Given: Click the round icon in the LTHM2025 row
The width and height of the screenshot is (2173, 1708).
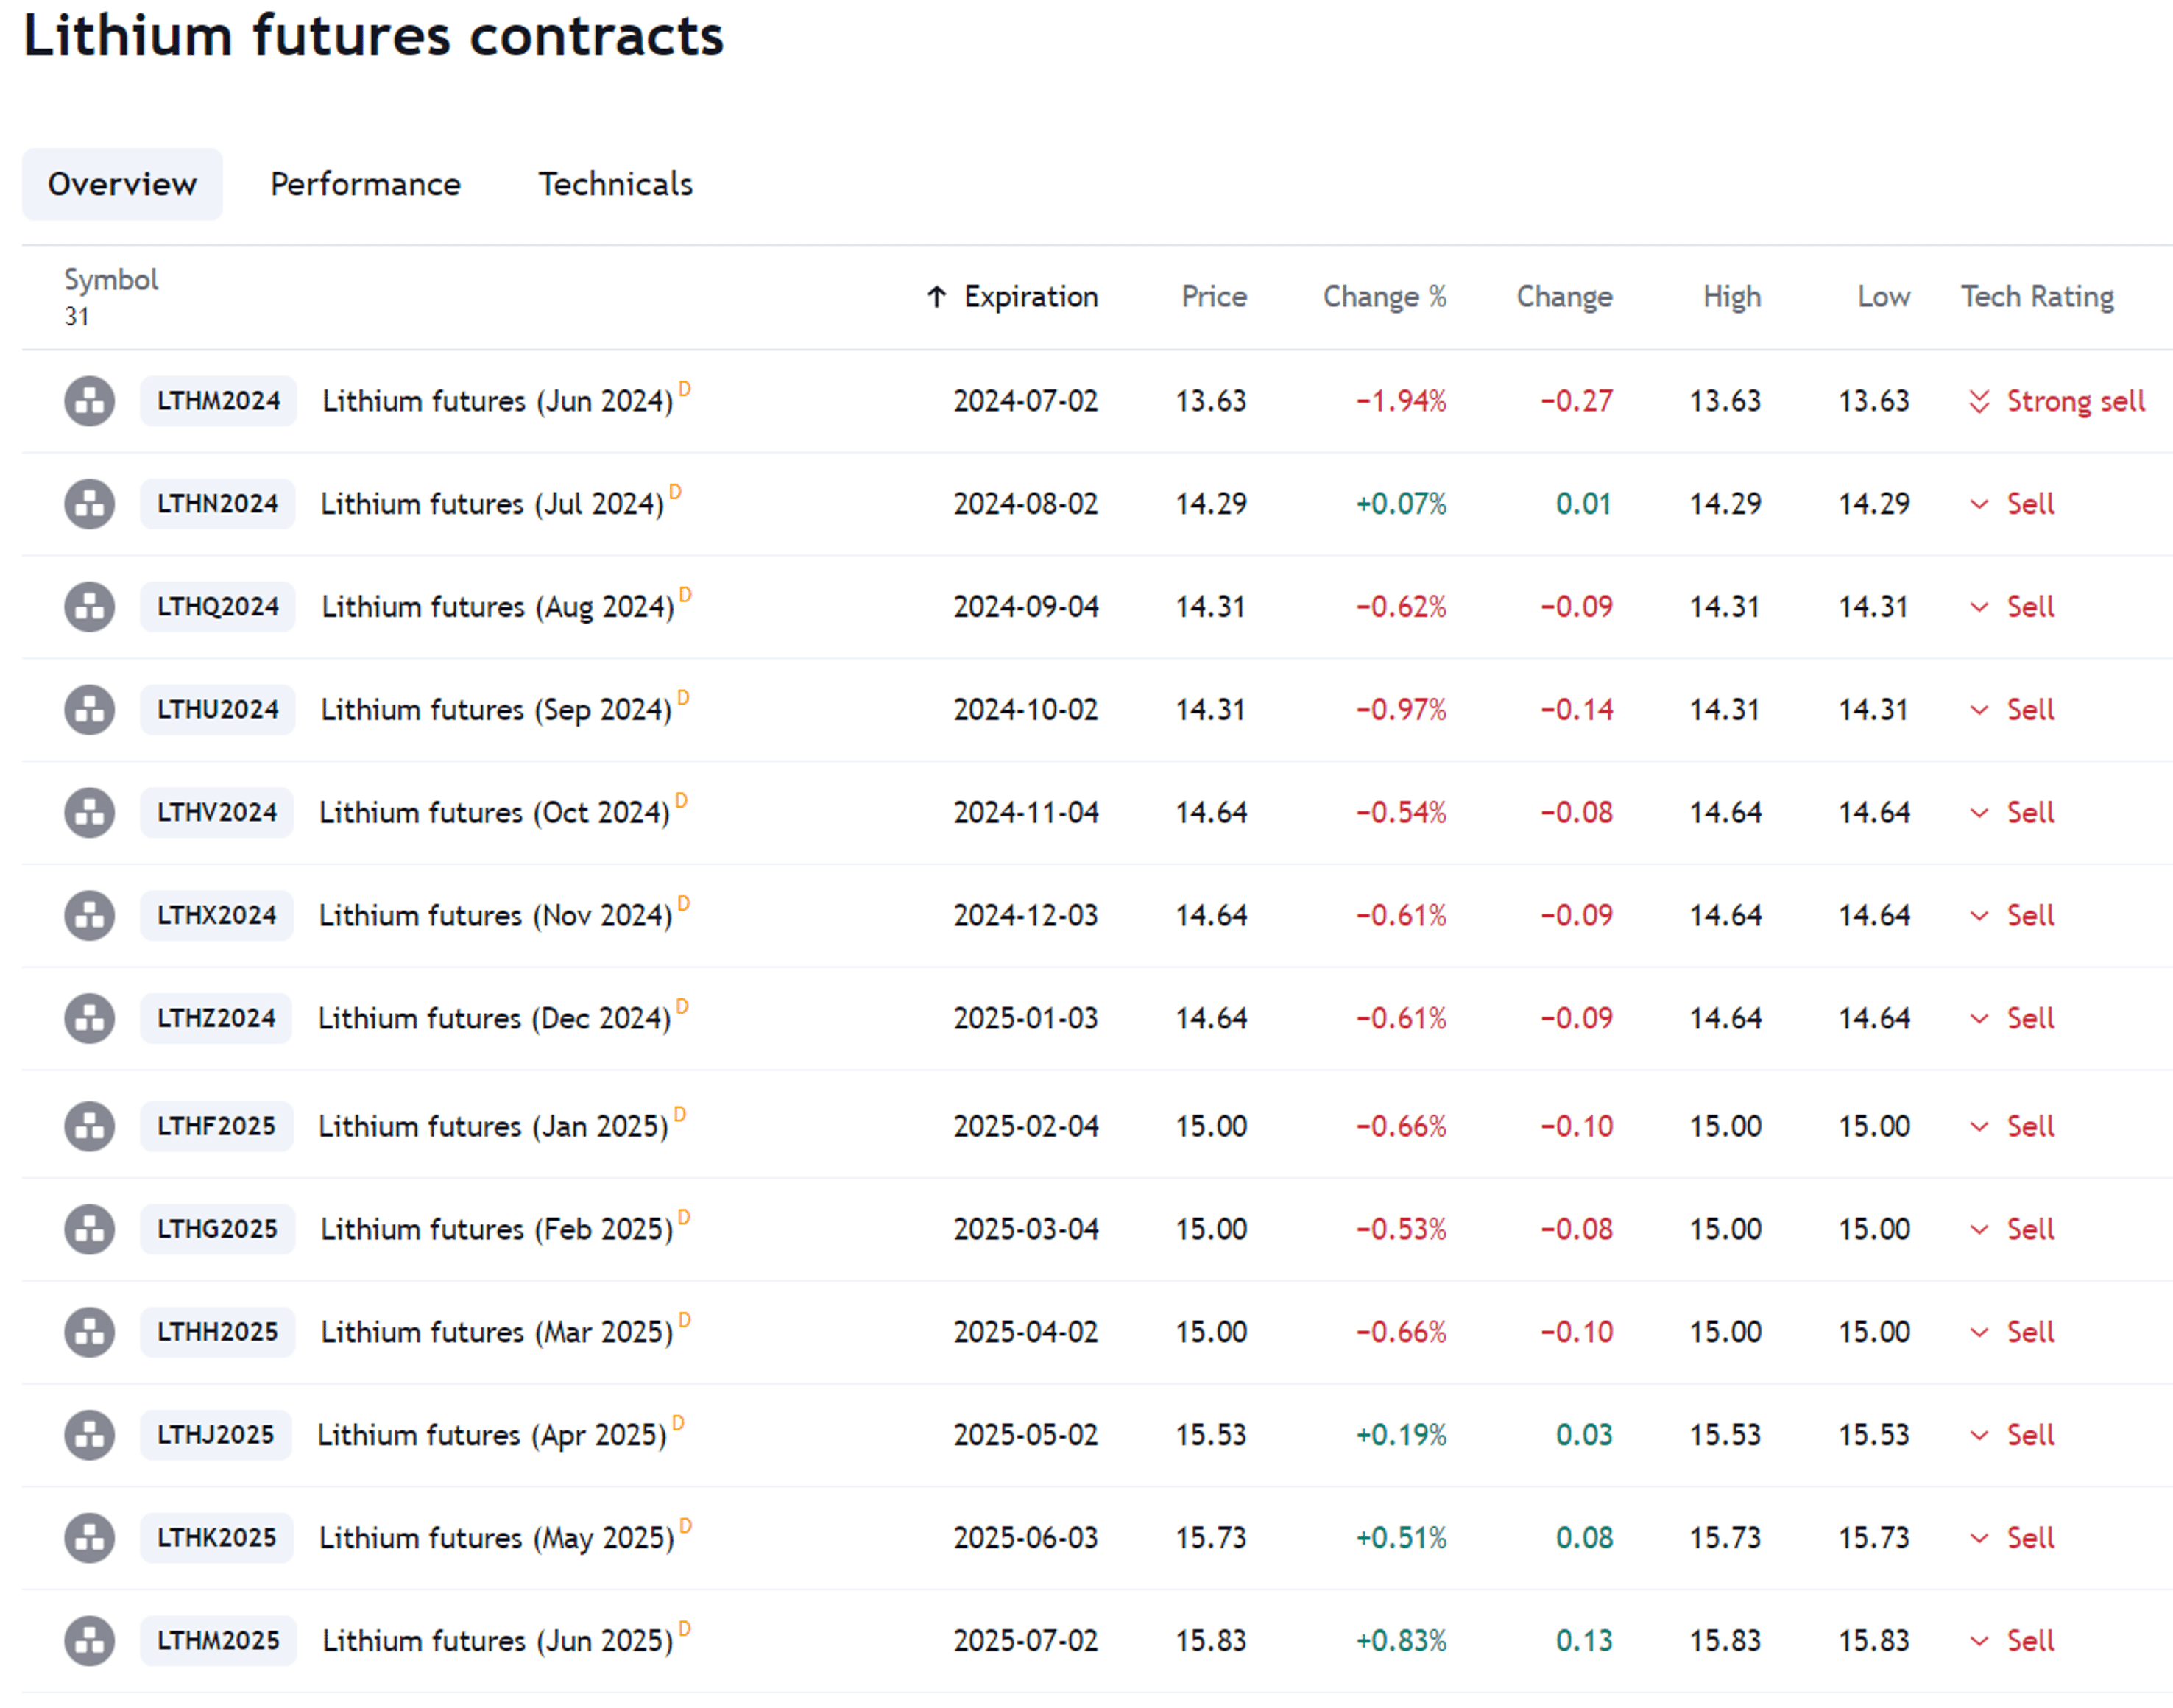Looking at the screenshot, I should click(89, 1642).
